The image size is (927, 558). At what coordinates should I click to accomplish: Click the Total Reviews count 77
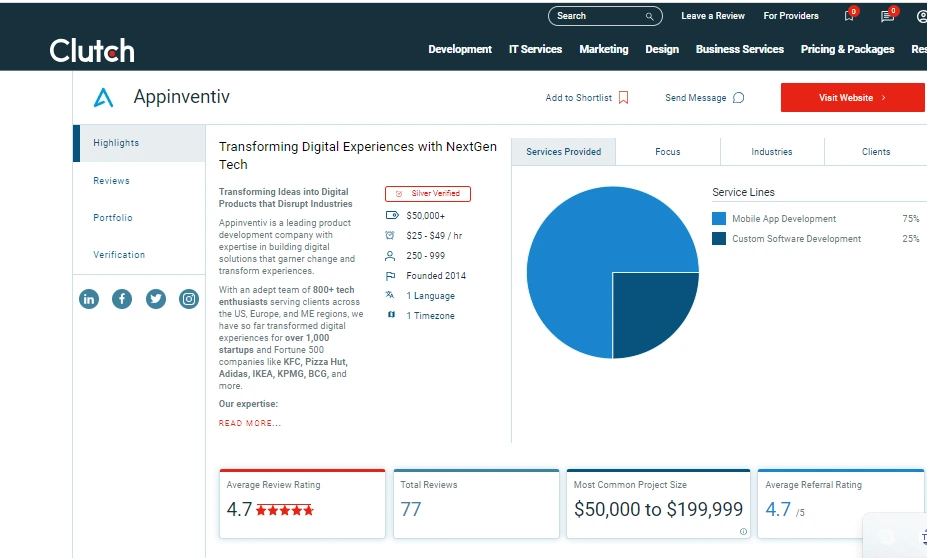pyautogui.click(x=411, y=509)
